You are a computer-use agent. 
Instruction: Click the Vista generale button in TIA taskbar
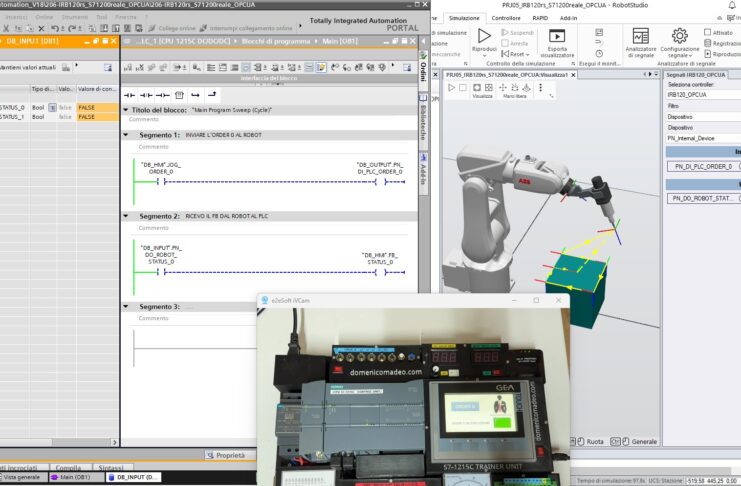point(23,477)
